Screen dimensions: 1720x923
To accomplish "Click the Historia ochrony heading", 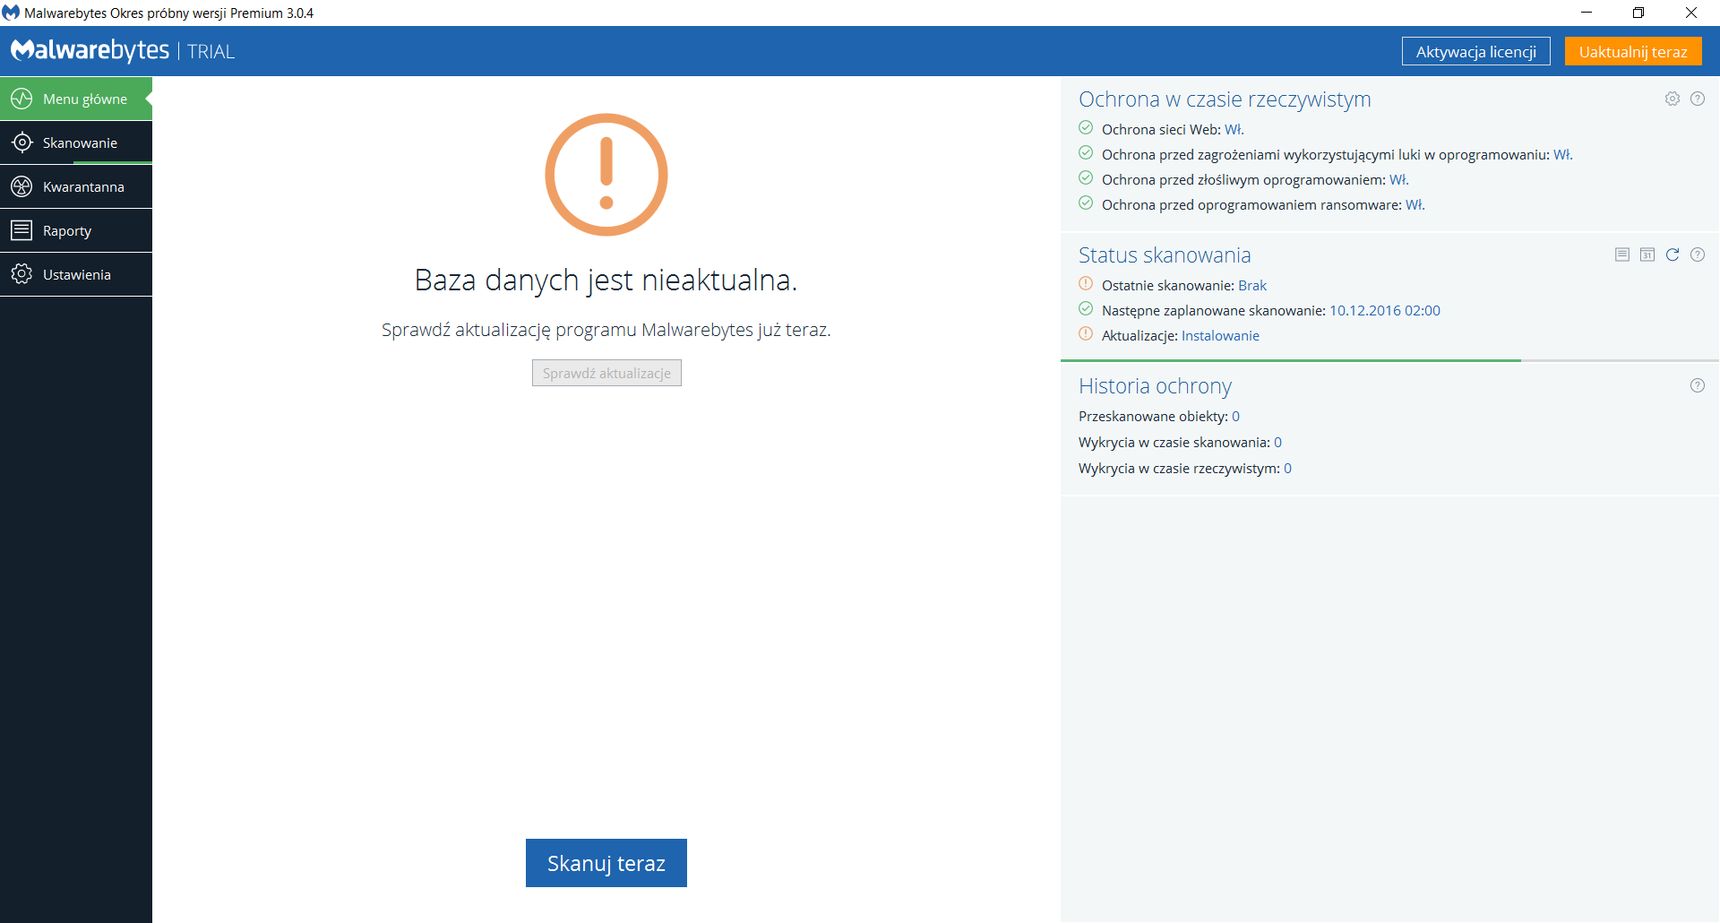I will pos(1155,386).
